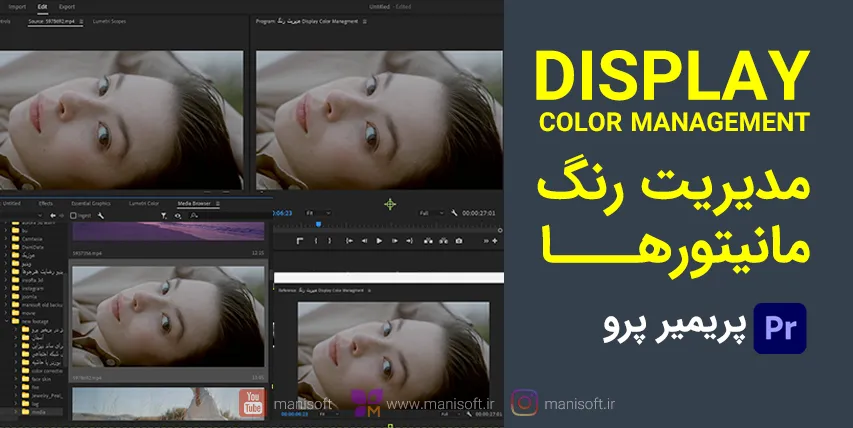The width and height of the screenshot is (853, 428).
Task: Export frame with the camera icon
Action: [x=459, y=241]
